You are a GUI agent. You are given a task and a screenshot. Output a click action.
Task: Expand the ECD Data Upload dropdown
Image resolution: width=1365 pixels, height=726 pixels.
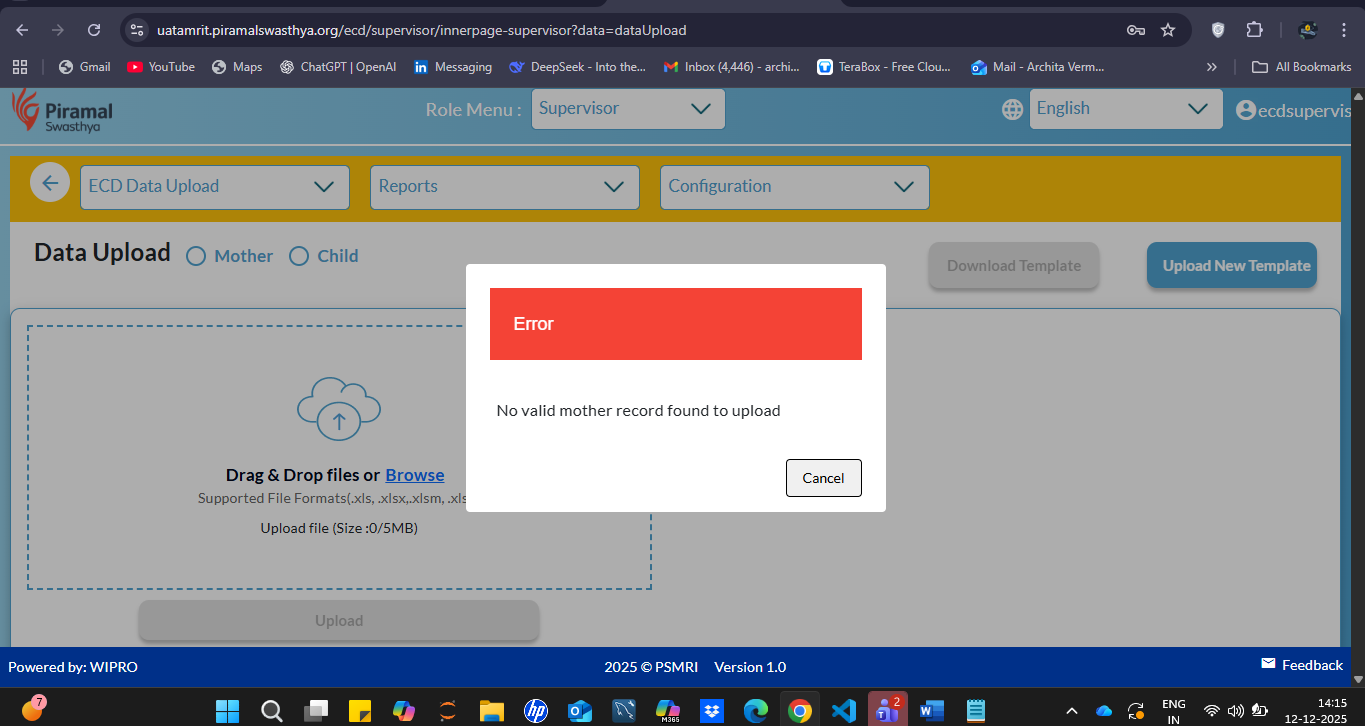click(x=215, y=187)
